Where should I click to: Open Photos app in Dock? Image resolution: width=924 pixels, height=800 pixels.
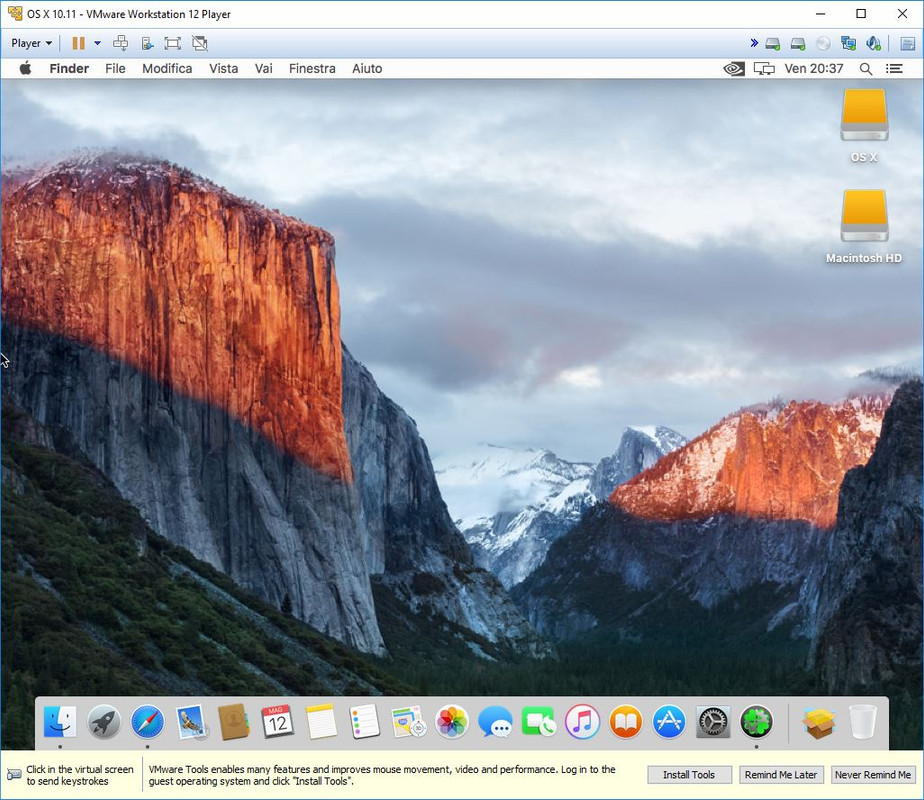452,721
